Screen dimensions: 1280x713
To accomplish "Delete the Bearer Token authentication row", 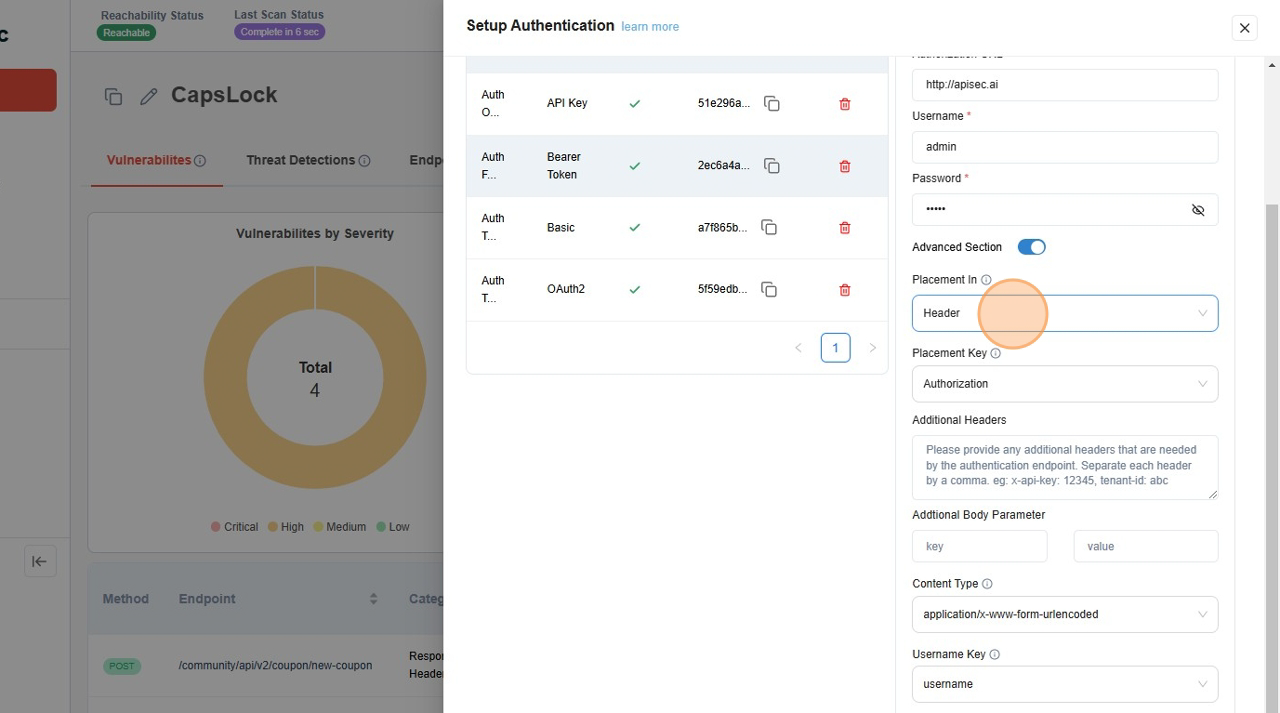I will tap(844, 166).
